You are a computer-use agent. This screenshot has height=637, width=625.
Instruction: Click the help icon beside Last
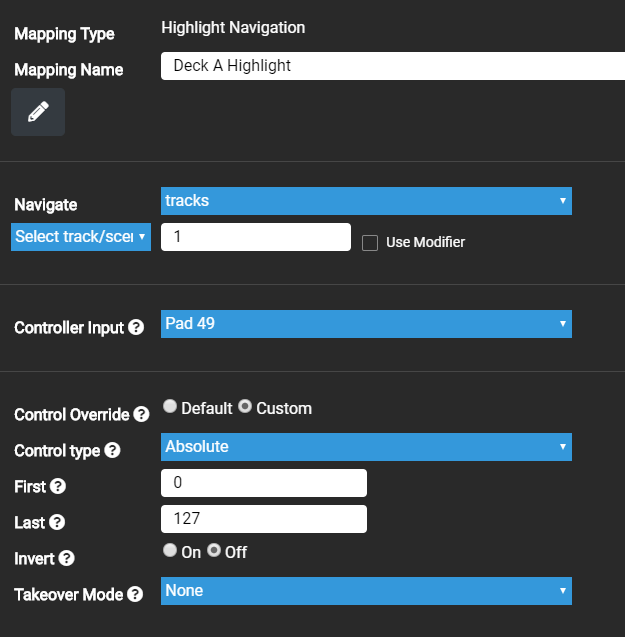[x=57, y=522]
